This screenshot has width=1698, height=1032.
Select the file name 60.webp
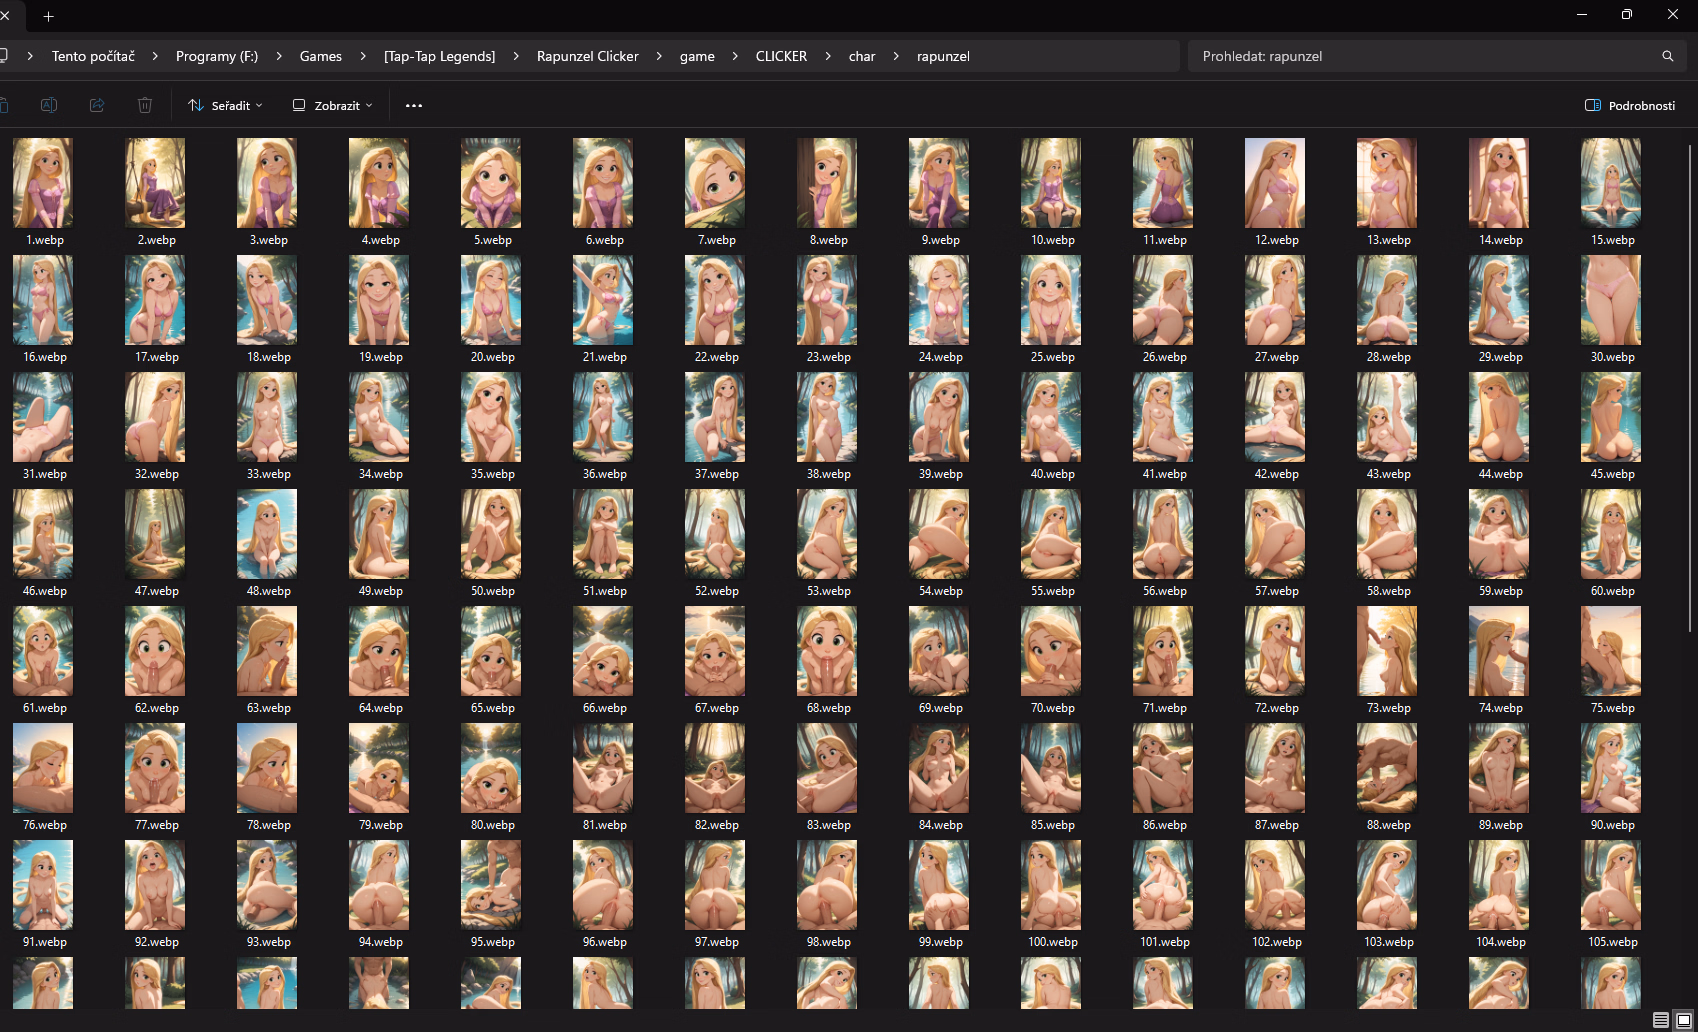(1613, 591)
